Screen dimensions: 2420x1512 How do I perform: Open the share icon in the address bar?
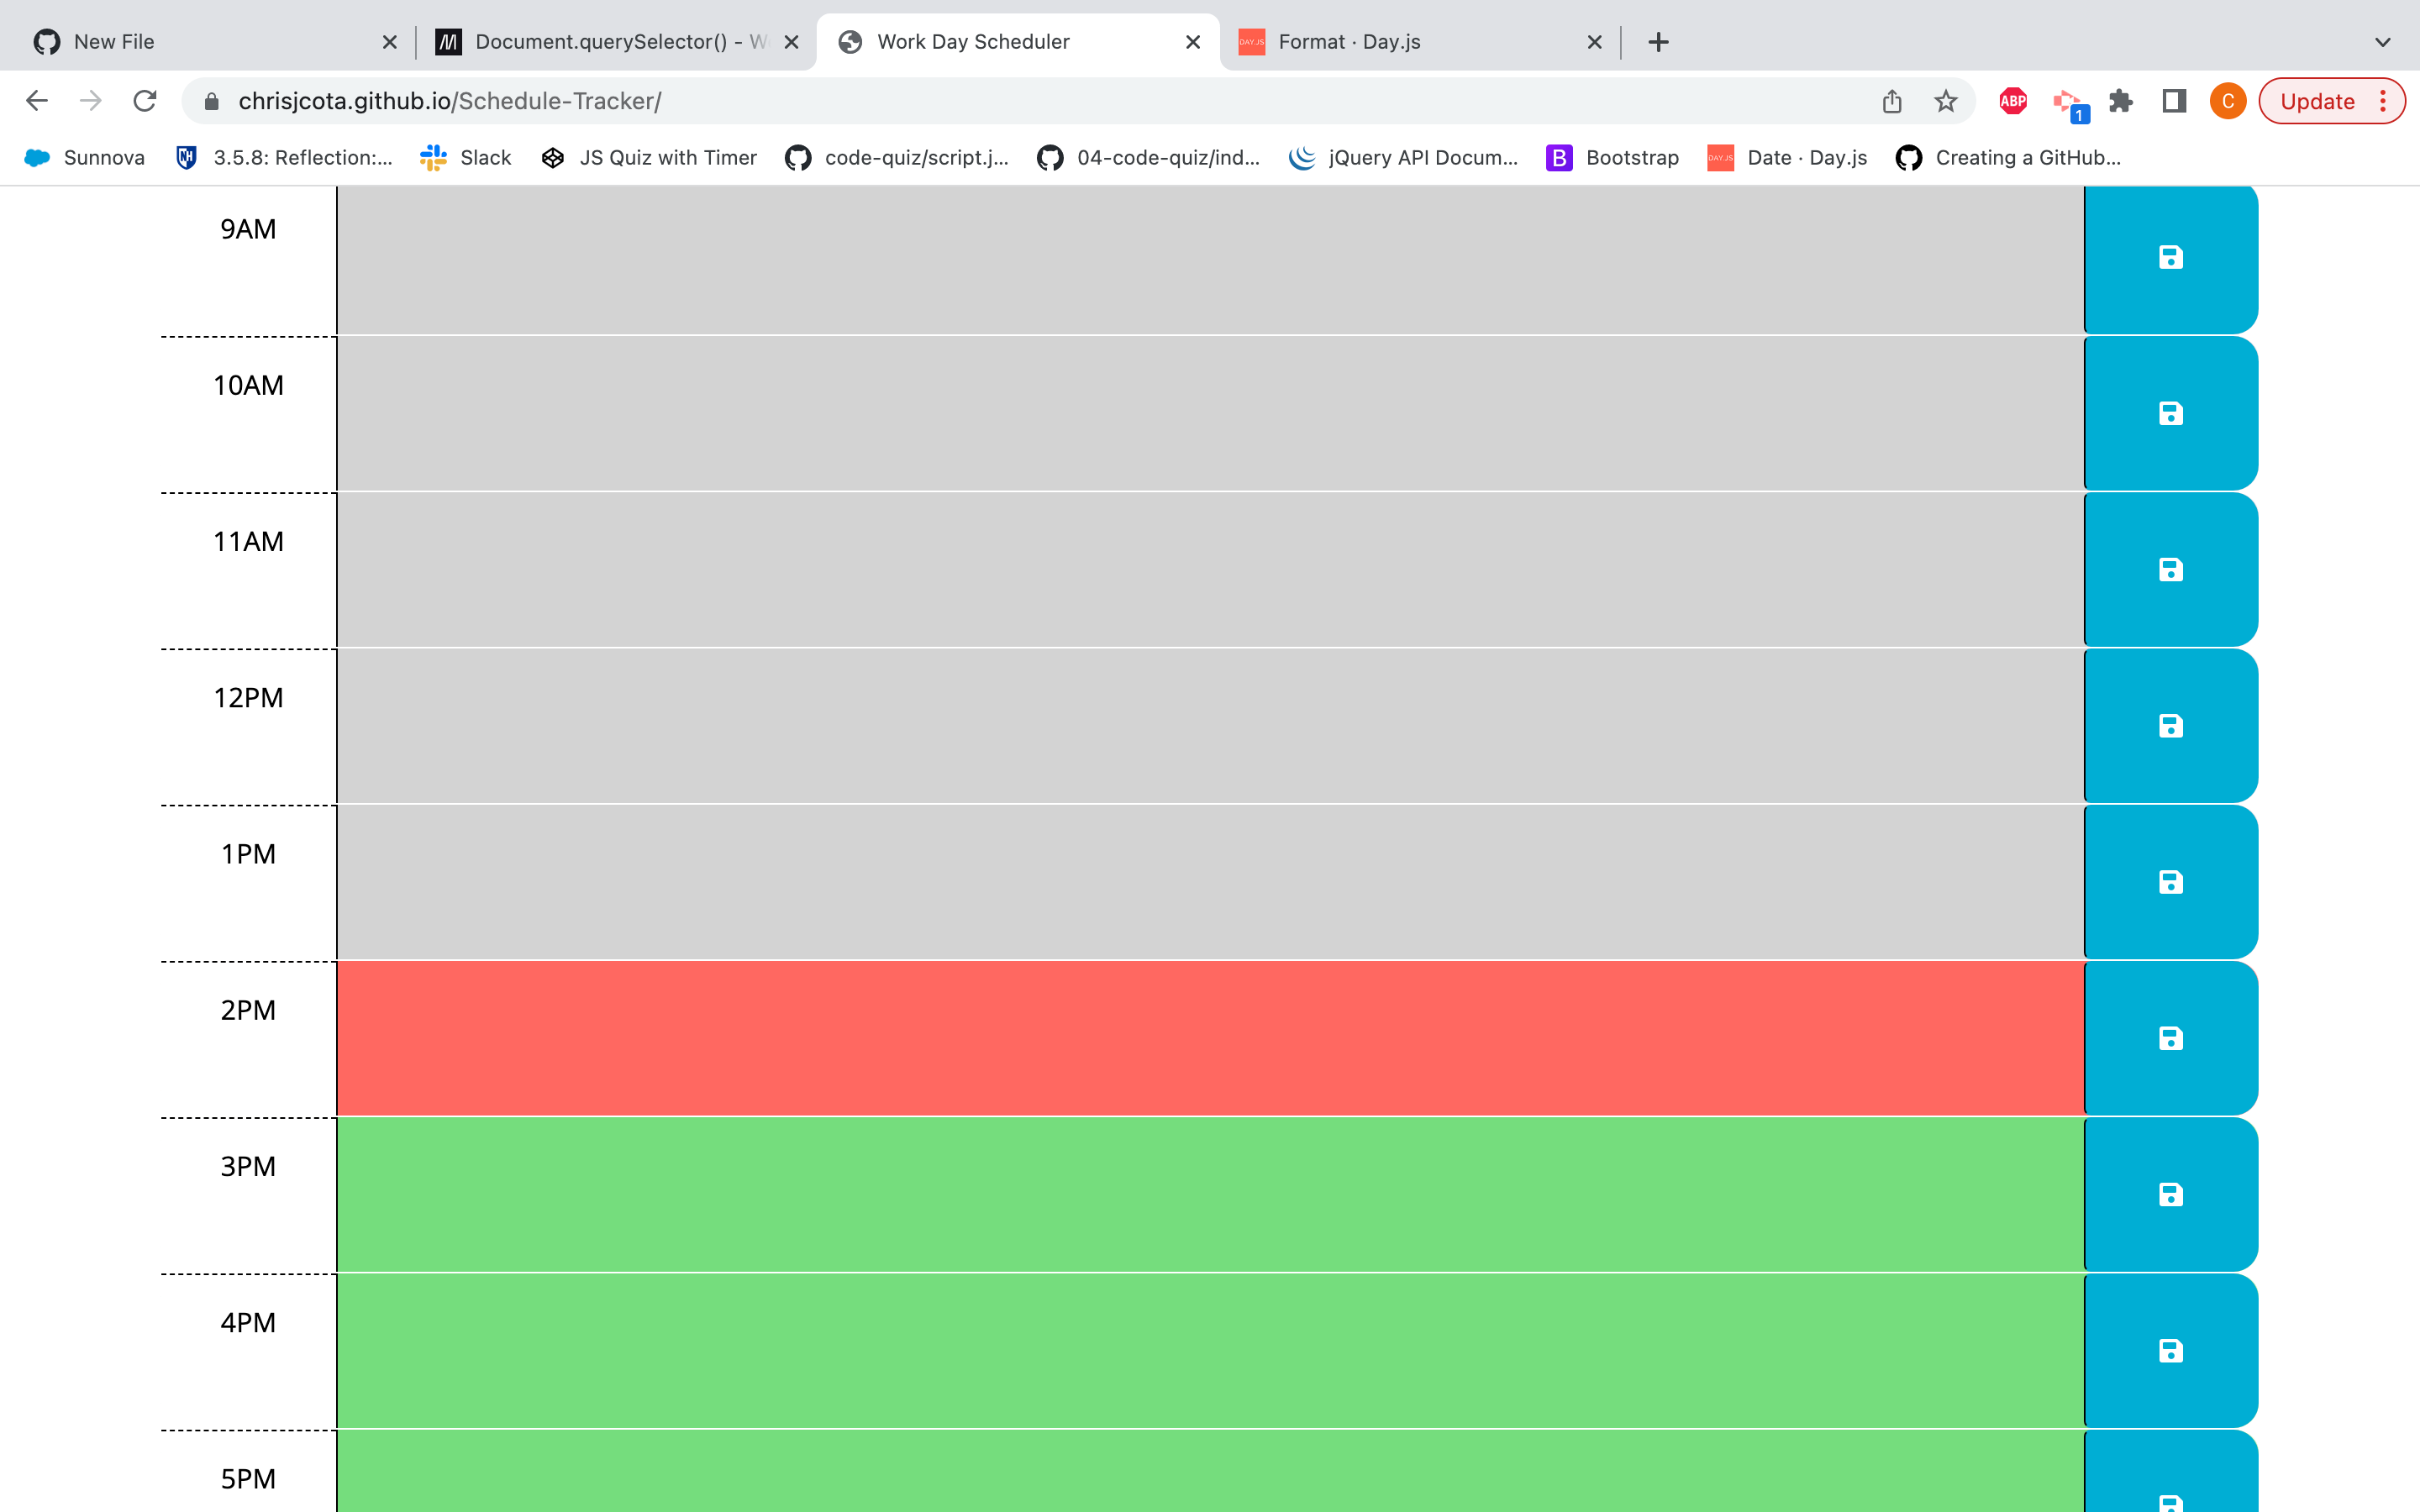pyautogui.click(x=1890, y=100)
